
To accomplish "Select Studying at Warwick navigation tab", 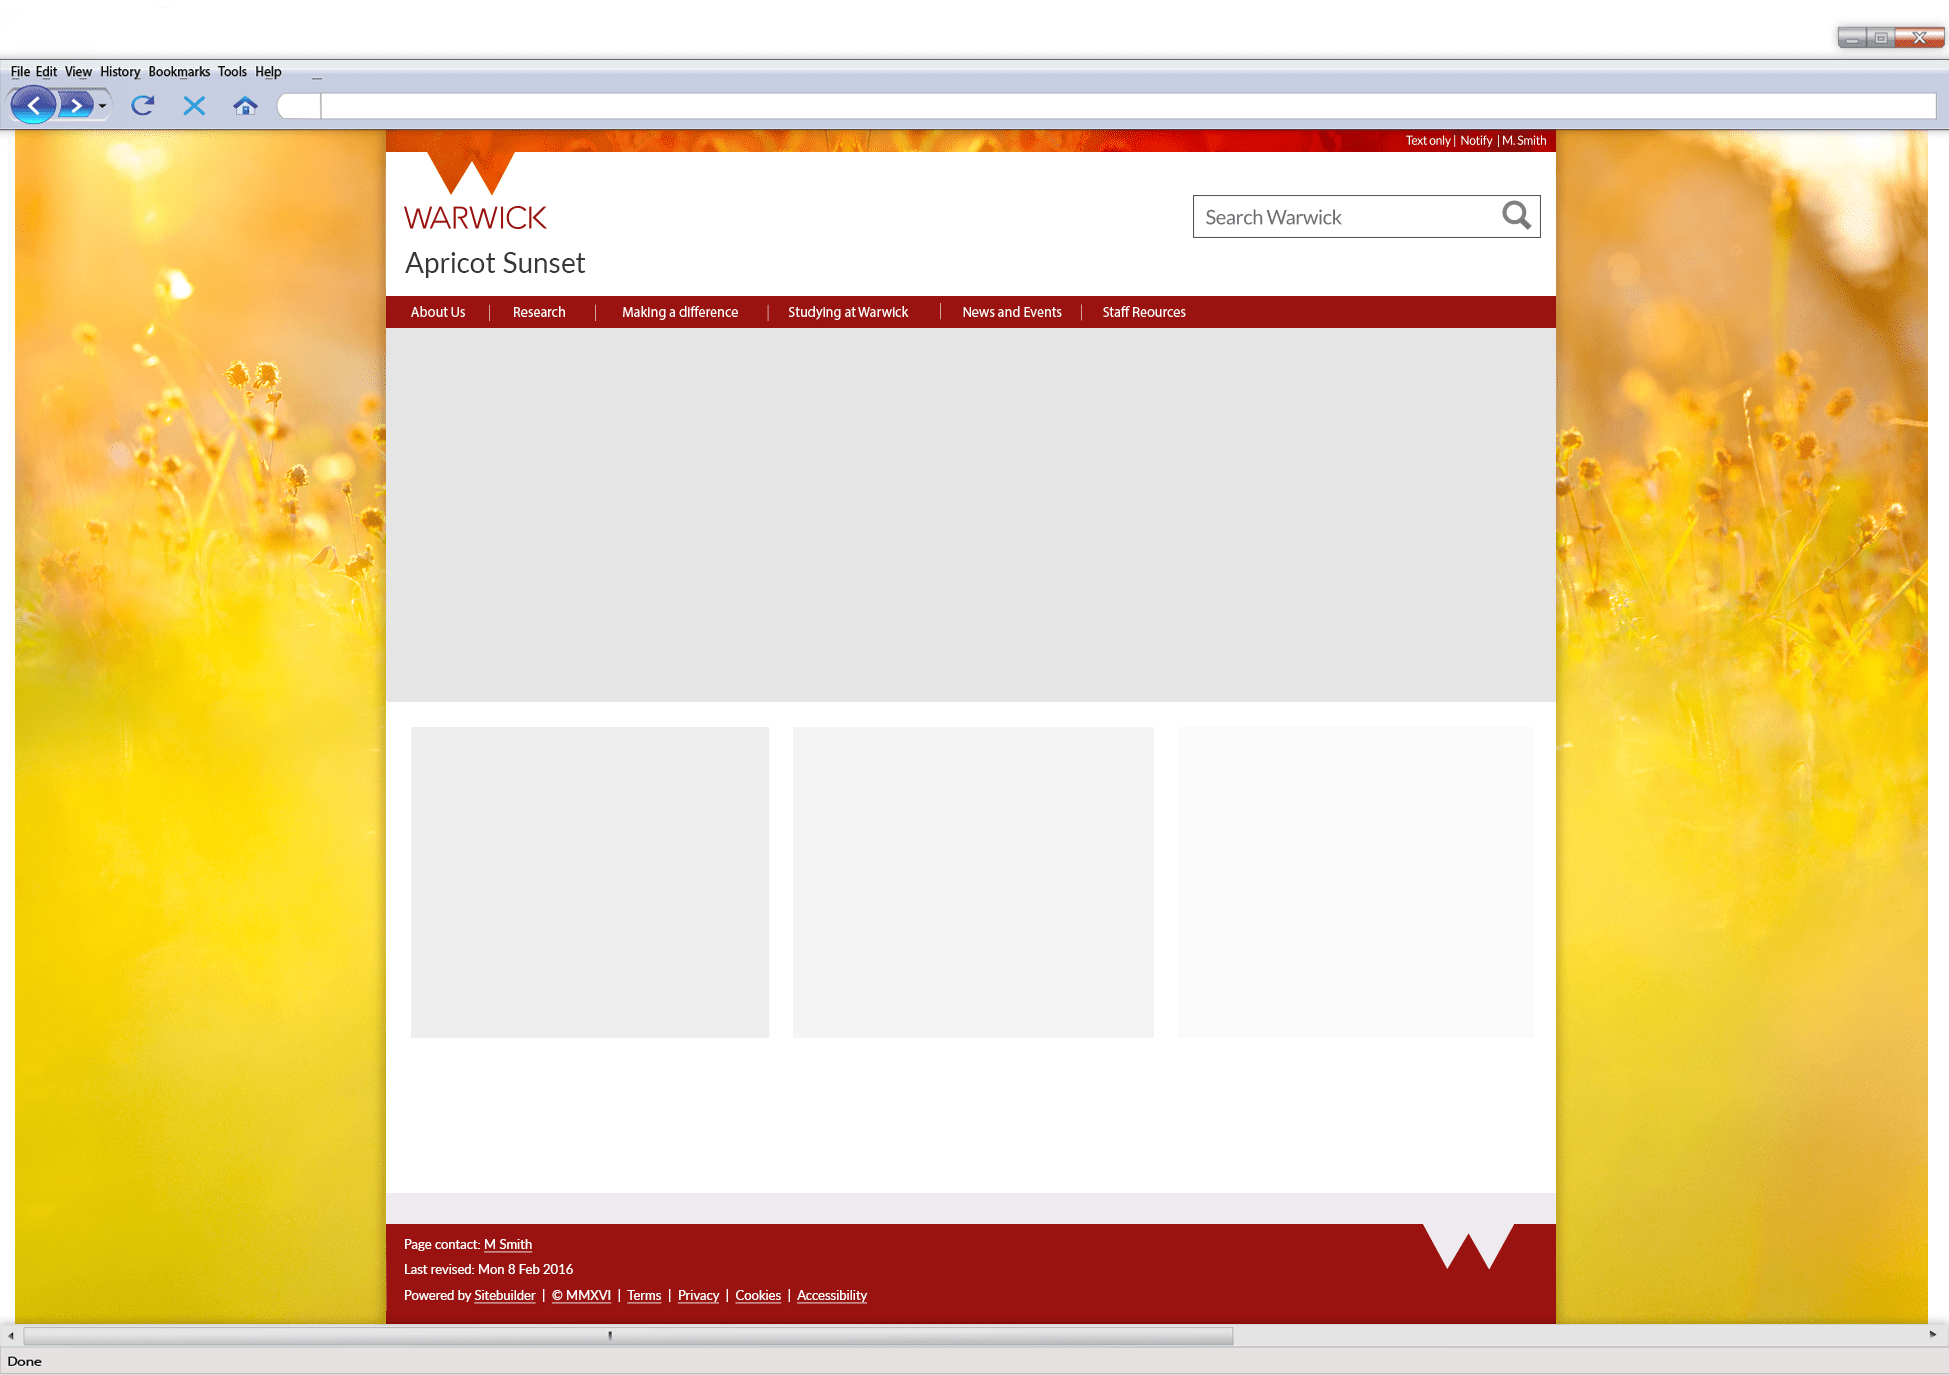I will [x=847, y=312].
